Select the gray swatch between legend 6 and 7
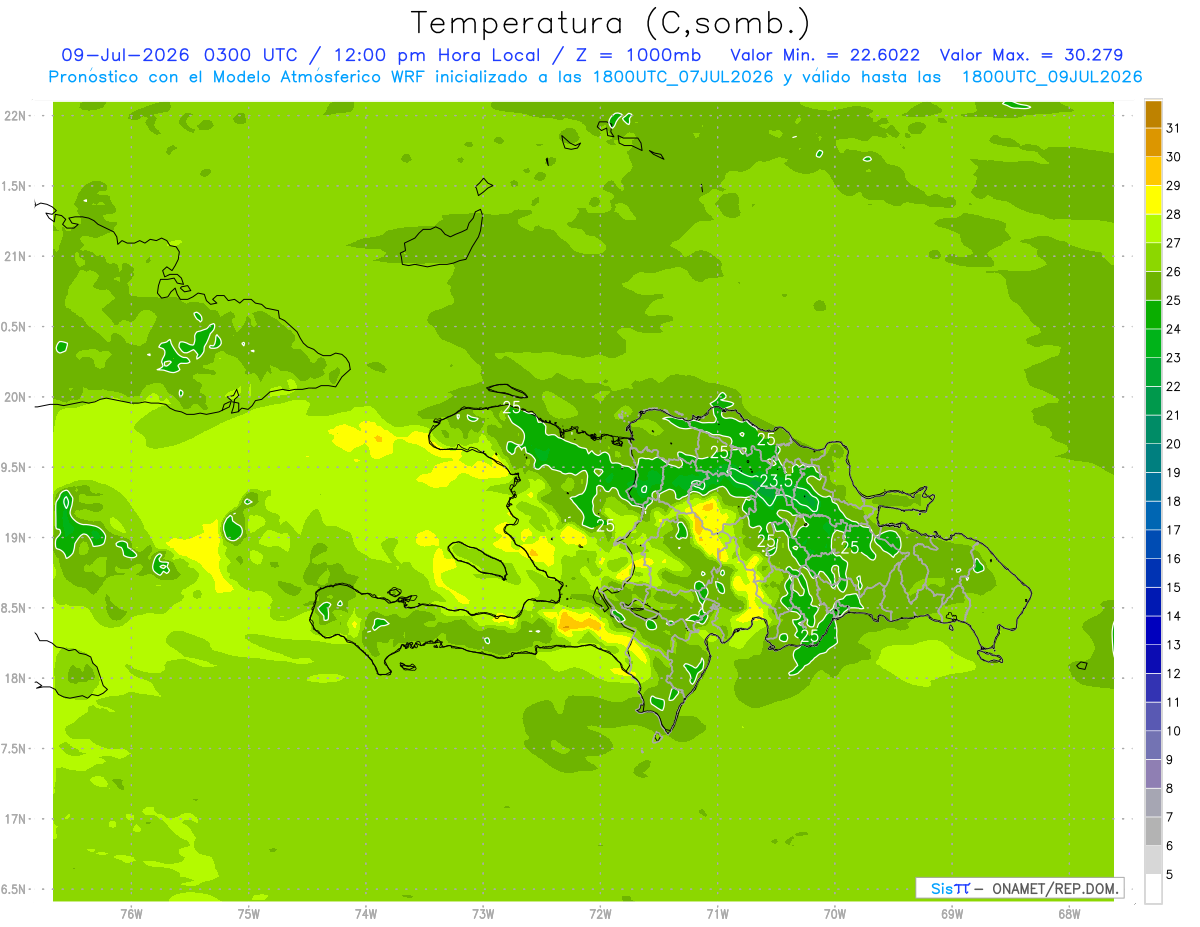Image resolution: width=1200 pixels, height=927 pixels. point(1153,832)
